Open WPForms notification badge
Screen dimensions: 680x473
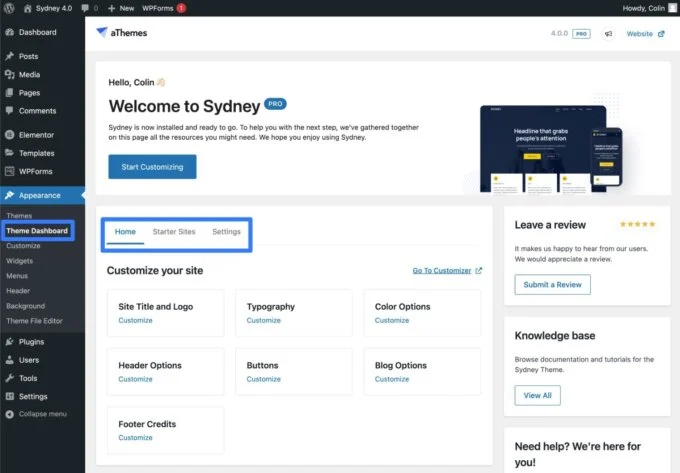point(181,8)
